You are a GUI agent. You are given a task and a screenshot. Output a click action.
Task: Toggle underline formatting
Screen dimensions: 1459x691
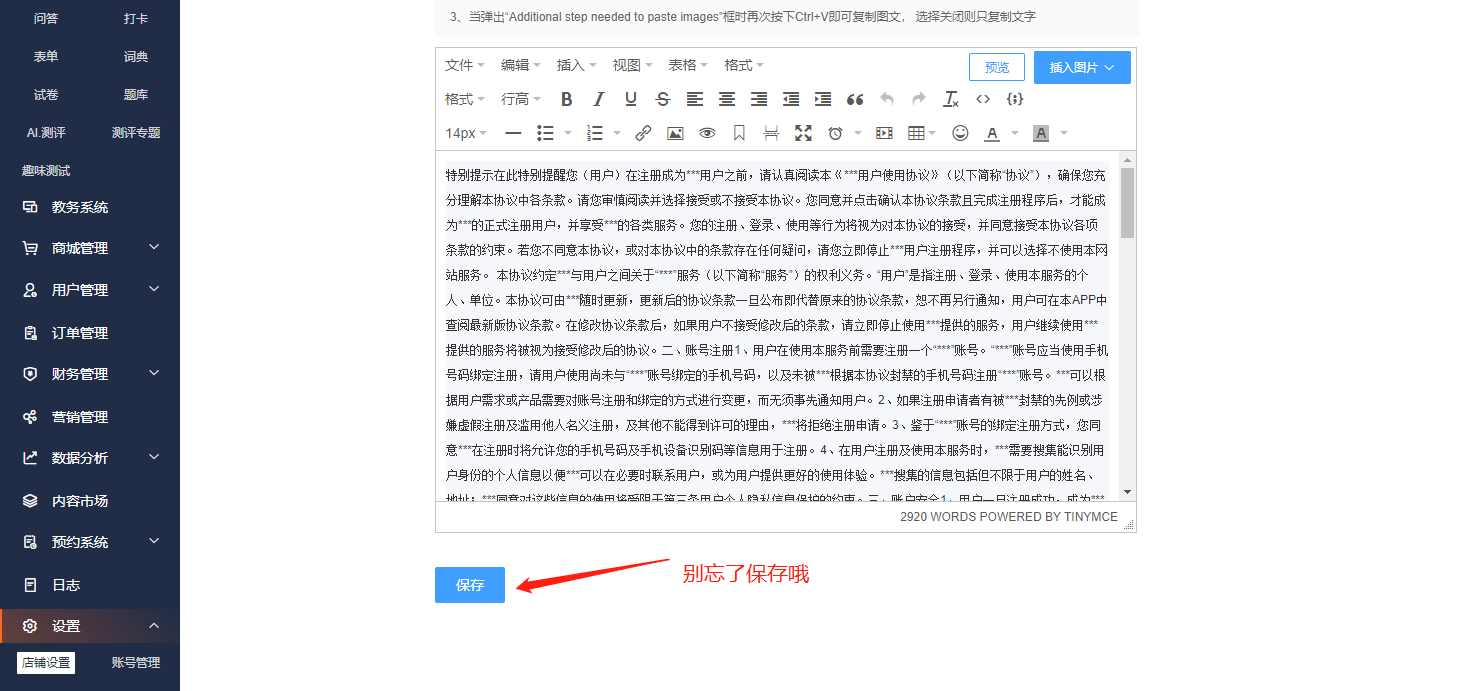pyautogui.click(x=630, y=99)
